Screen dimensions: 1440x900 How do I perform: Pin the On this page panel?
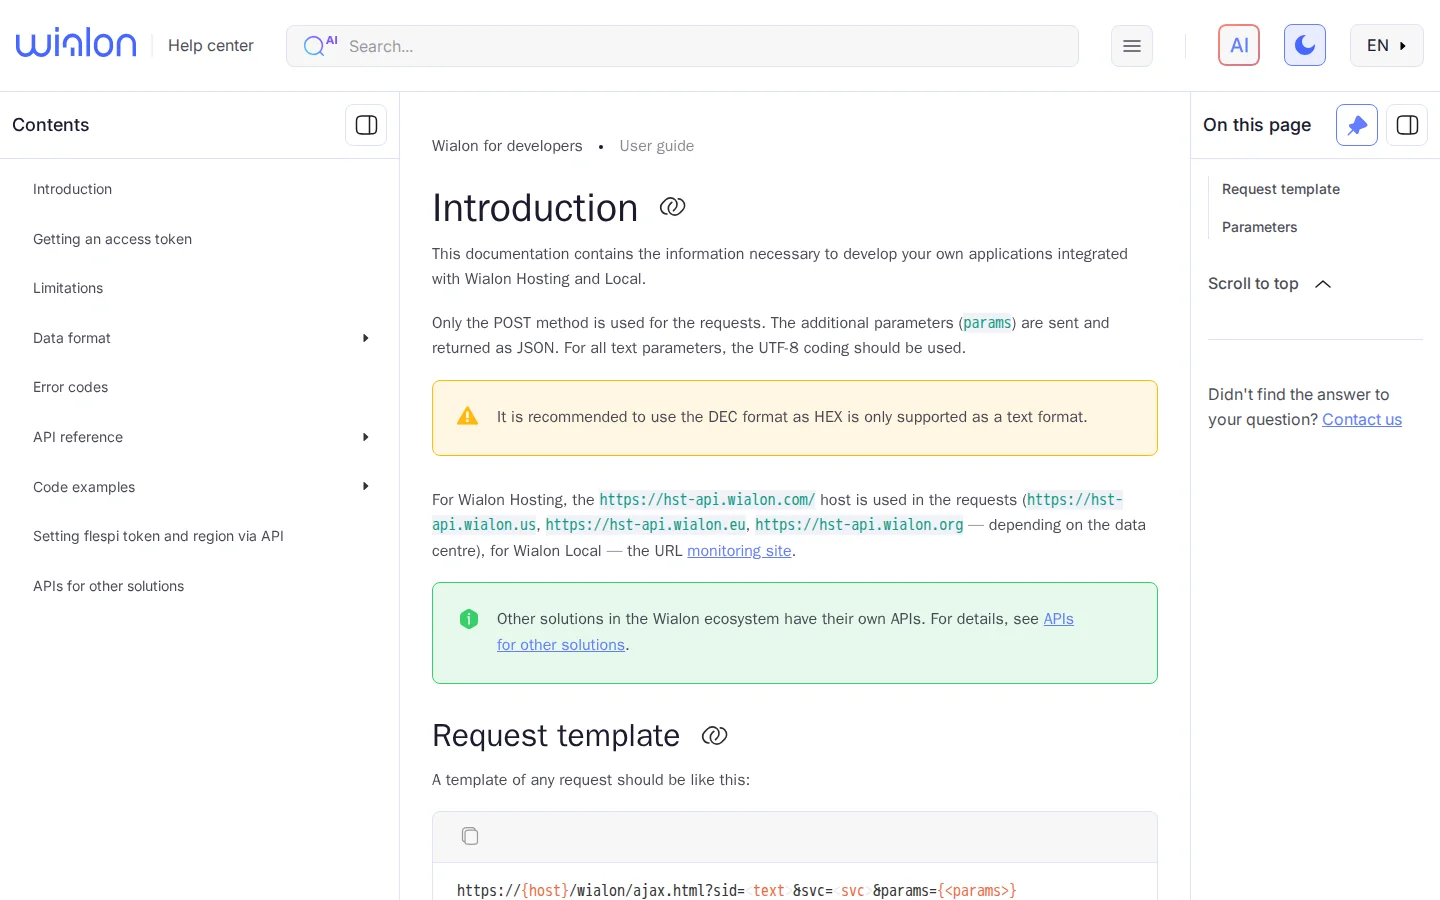(1357, 125)
